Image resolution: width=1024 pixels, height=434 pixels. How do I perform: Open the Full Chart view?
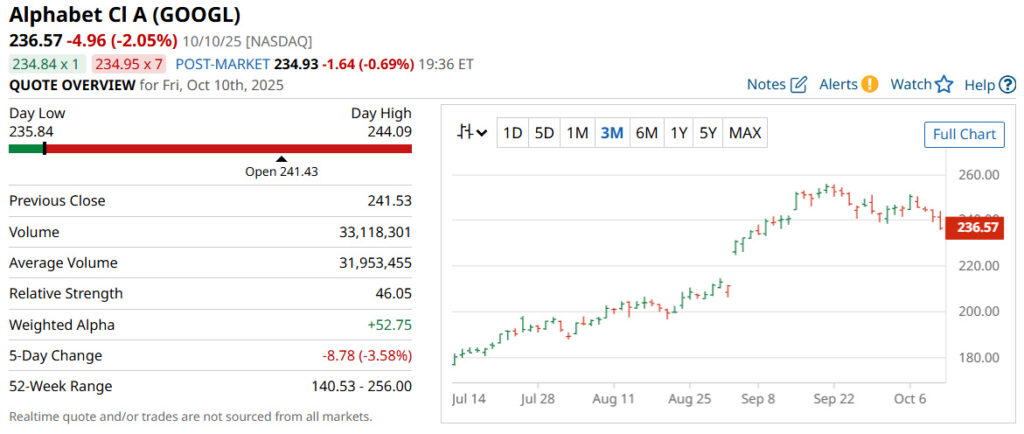pyautogui.click(x=964, y=134)
